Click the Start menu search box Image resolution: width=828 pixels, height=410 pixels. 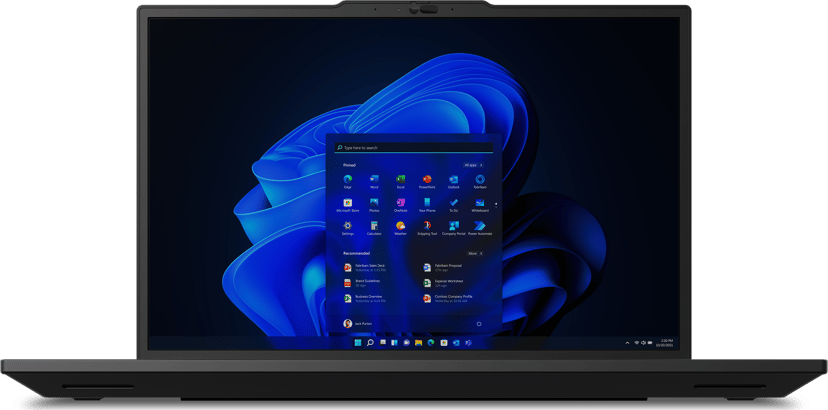(413, 148)
